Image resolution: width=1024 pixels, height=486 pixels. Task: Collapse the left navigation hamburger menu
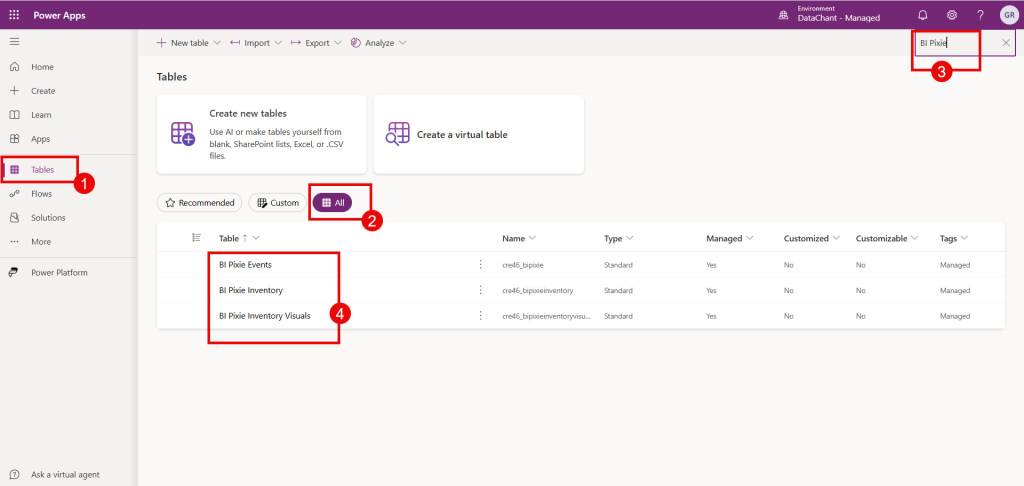pos(14,41)
